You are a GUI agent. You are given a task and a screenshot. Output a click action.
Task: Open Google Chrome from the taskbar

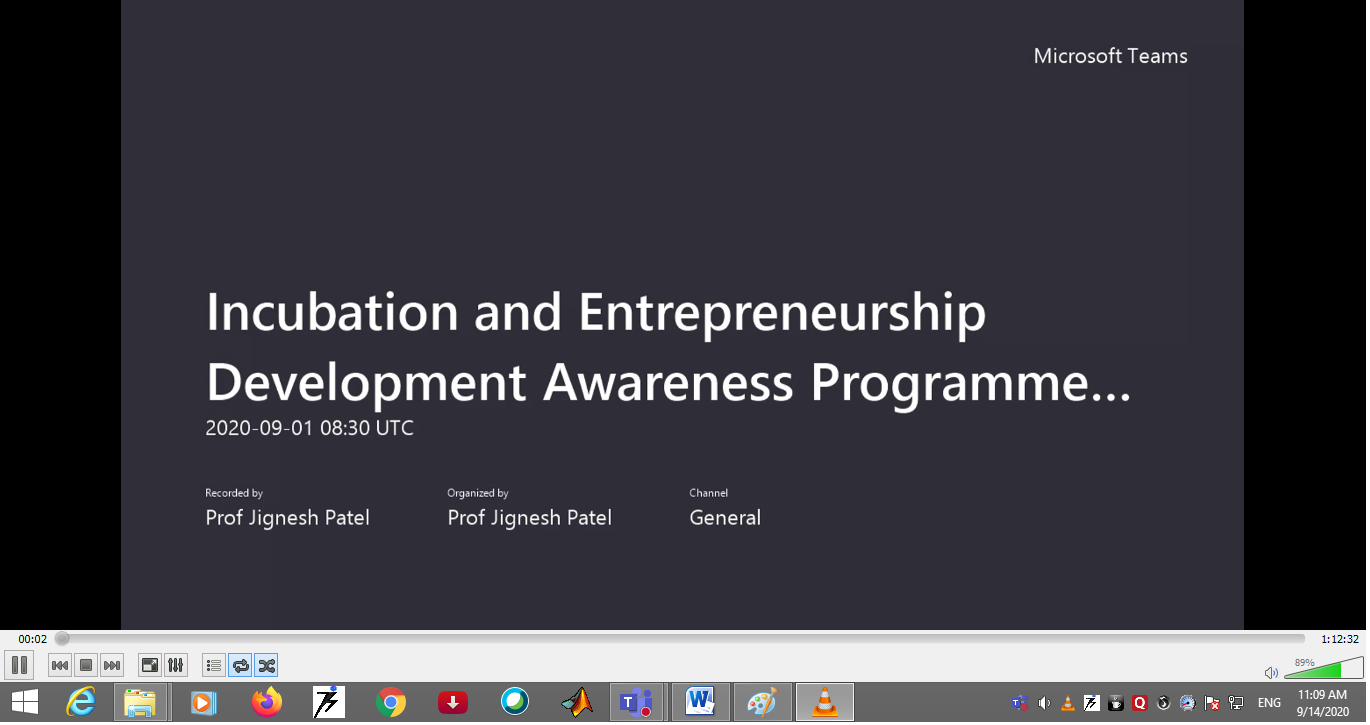[390, 703]
